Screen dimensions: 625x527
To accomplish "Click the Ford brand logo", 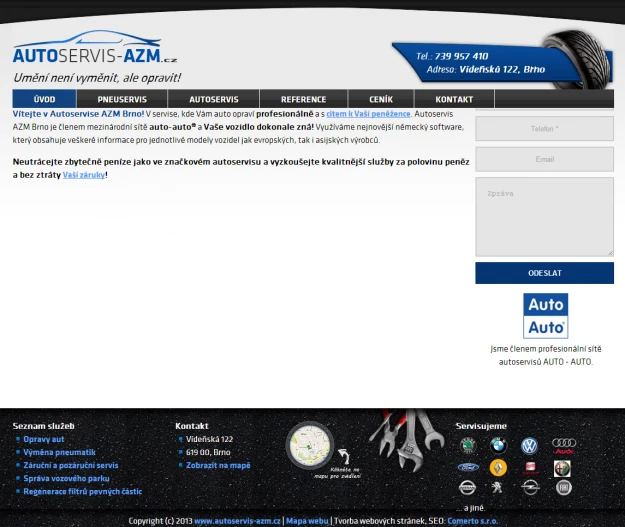I will [468, 467].
